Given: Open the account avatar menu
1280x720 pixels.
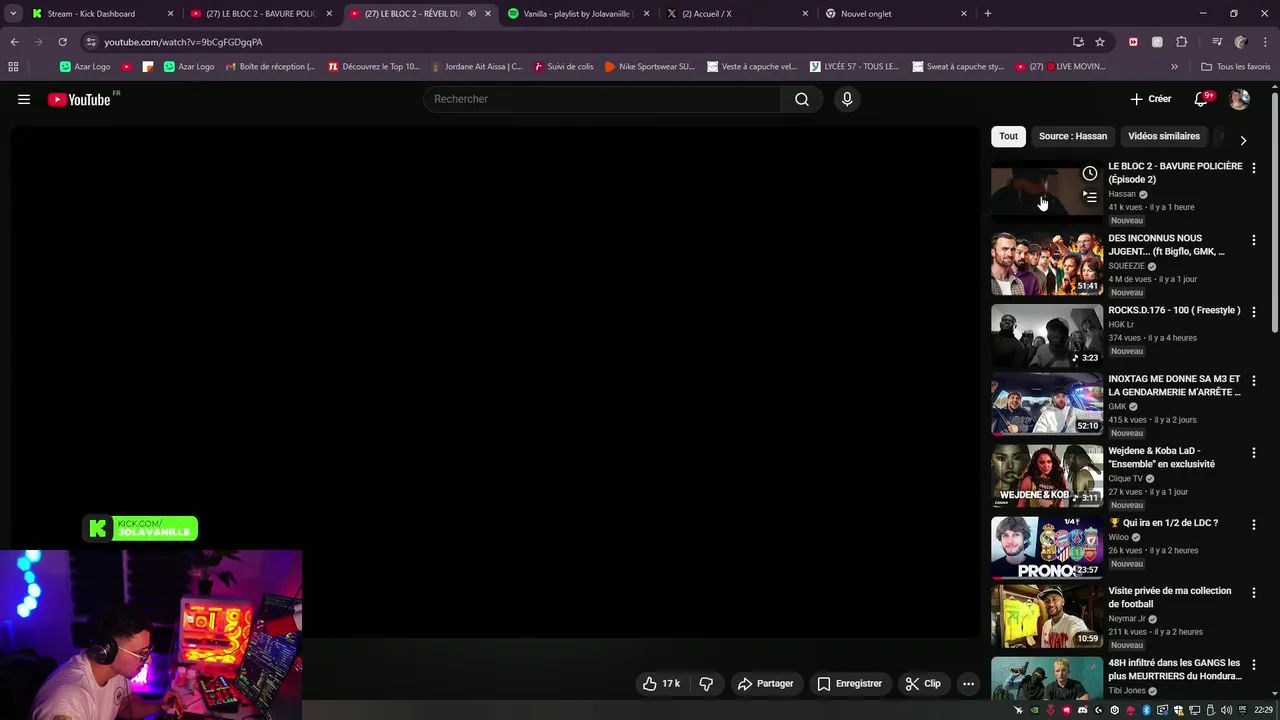Looking at the screenshot, I should click(1239, 99).
